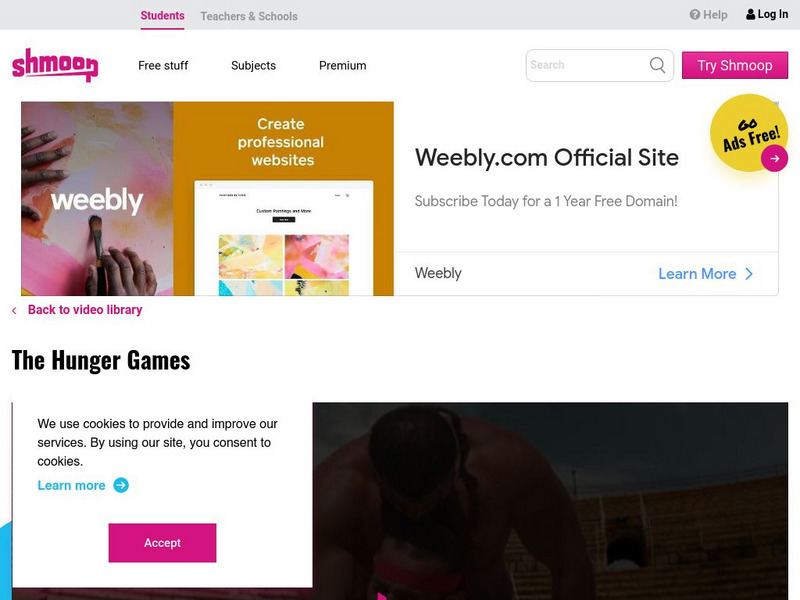This screenshot has width=800, height=600.
Task: Open the Free stuff menu
Action: coord(163,66)
